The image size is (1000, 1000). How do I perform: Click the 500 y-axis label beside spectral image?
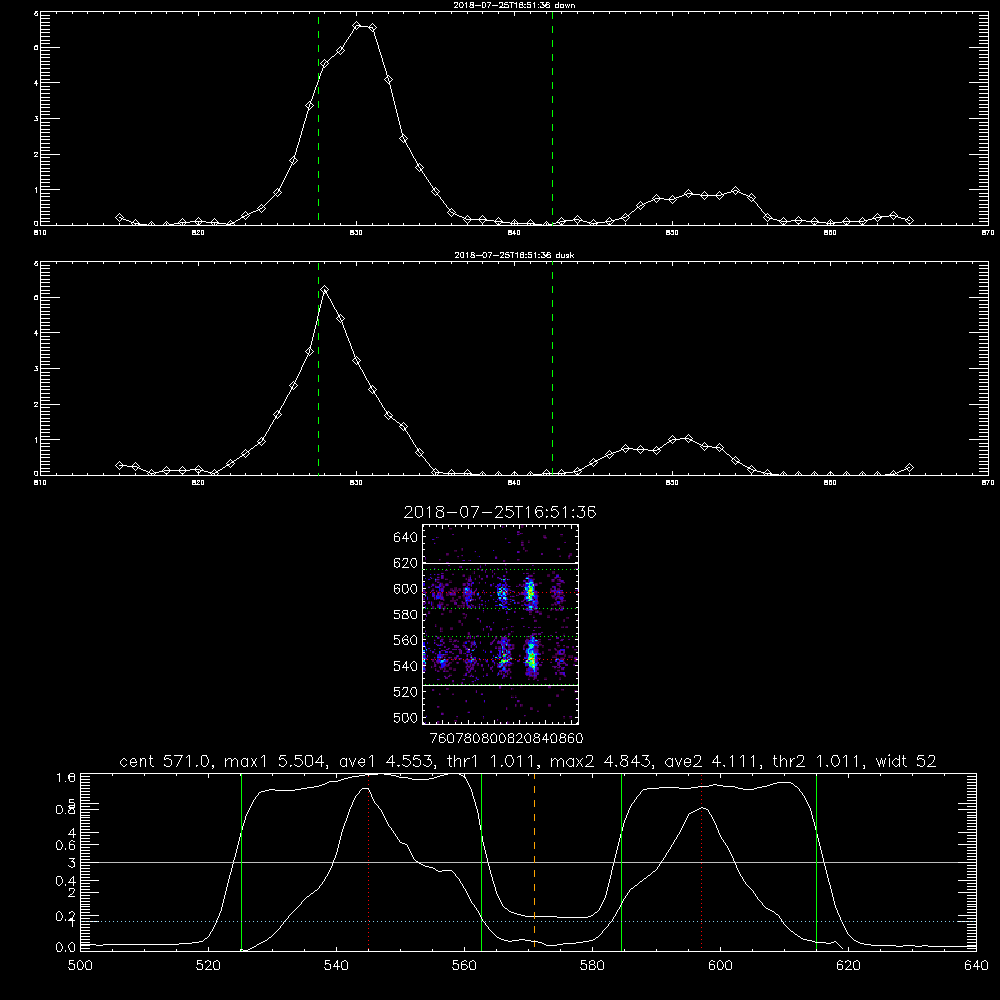pos(406,717)
